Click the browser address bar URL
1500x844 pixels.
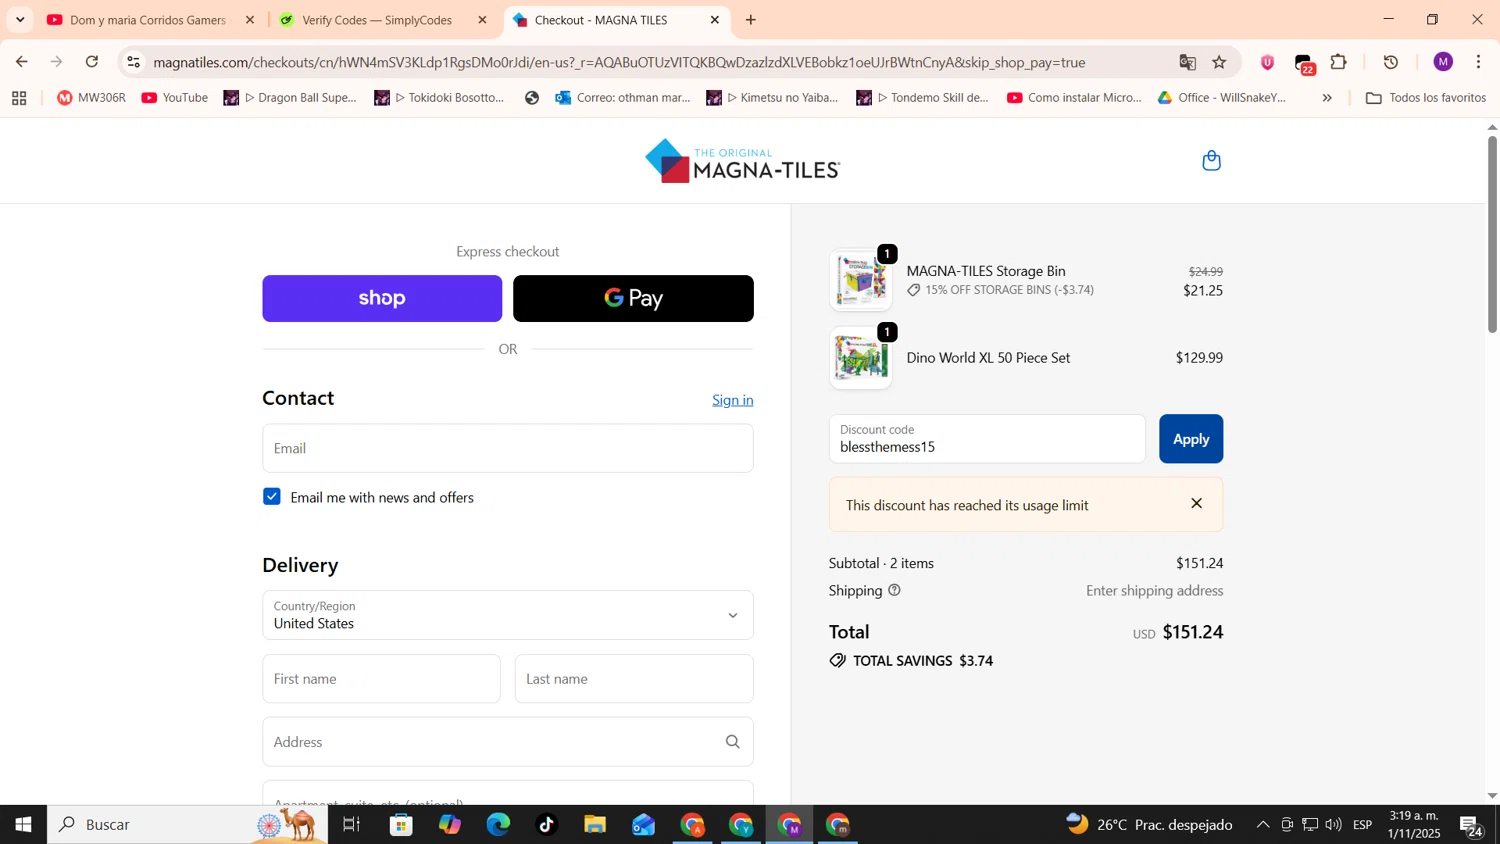(619, 62)
